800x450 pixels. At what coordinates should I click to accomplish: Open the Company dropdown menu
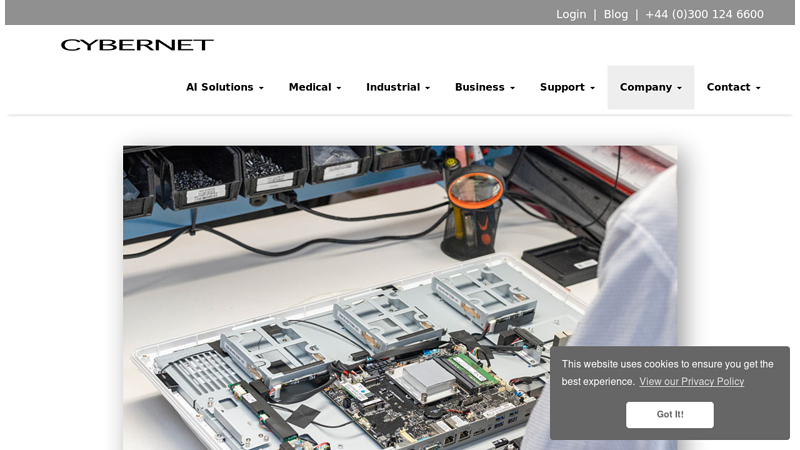[651, 87]
